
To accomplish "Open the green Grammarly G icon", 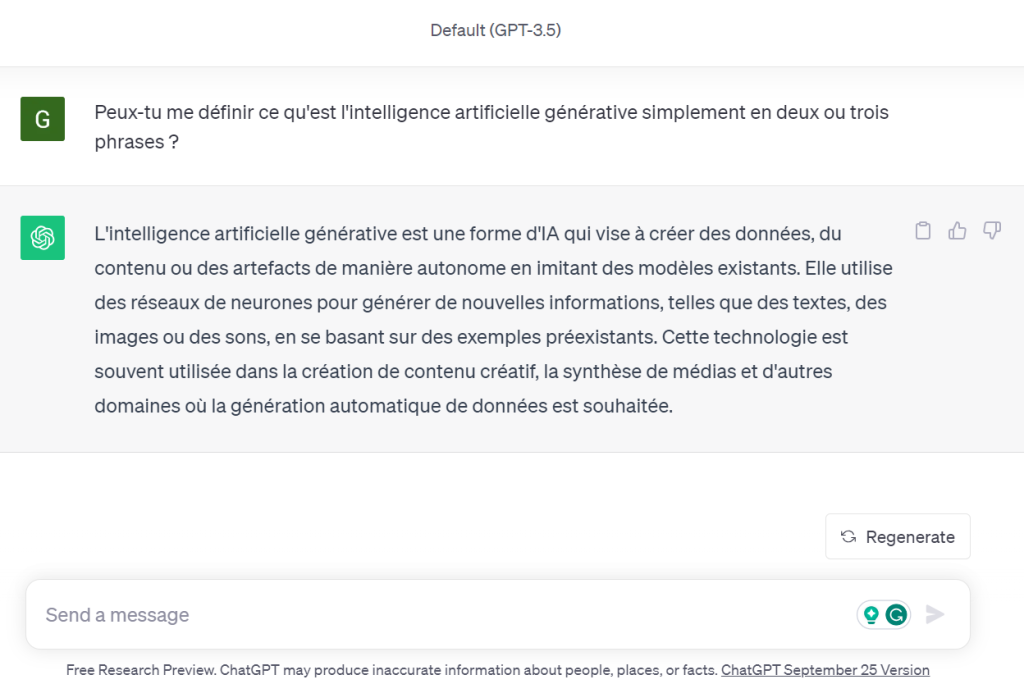I will [897, 615].
